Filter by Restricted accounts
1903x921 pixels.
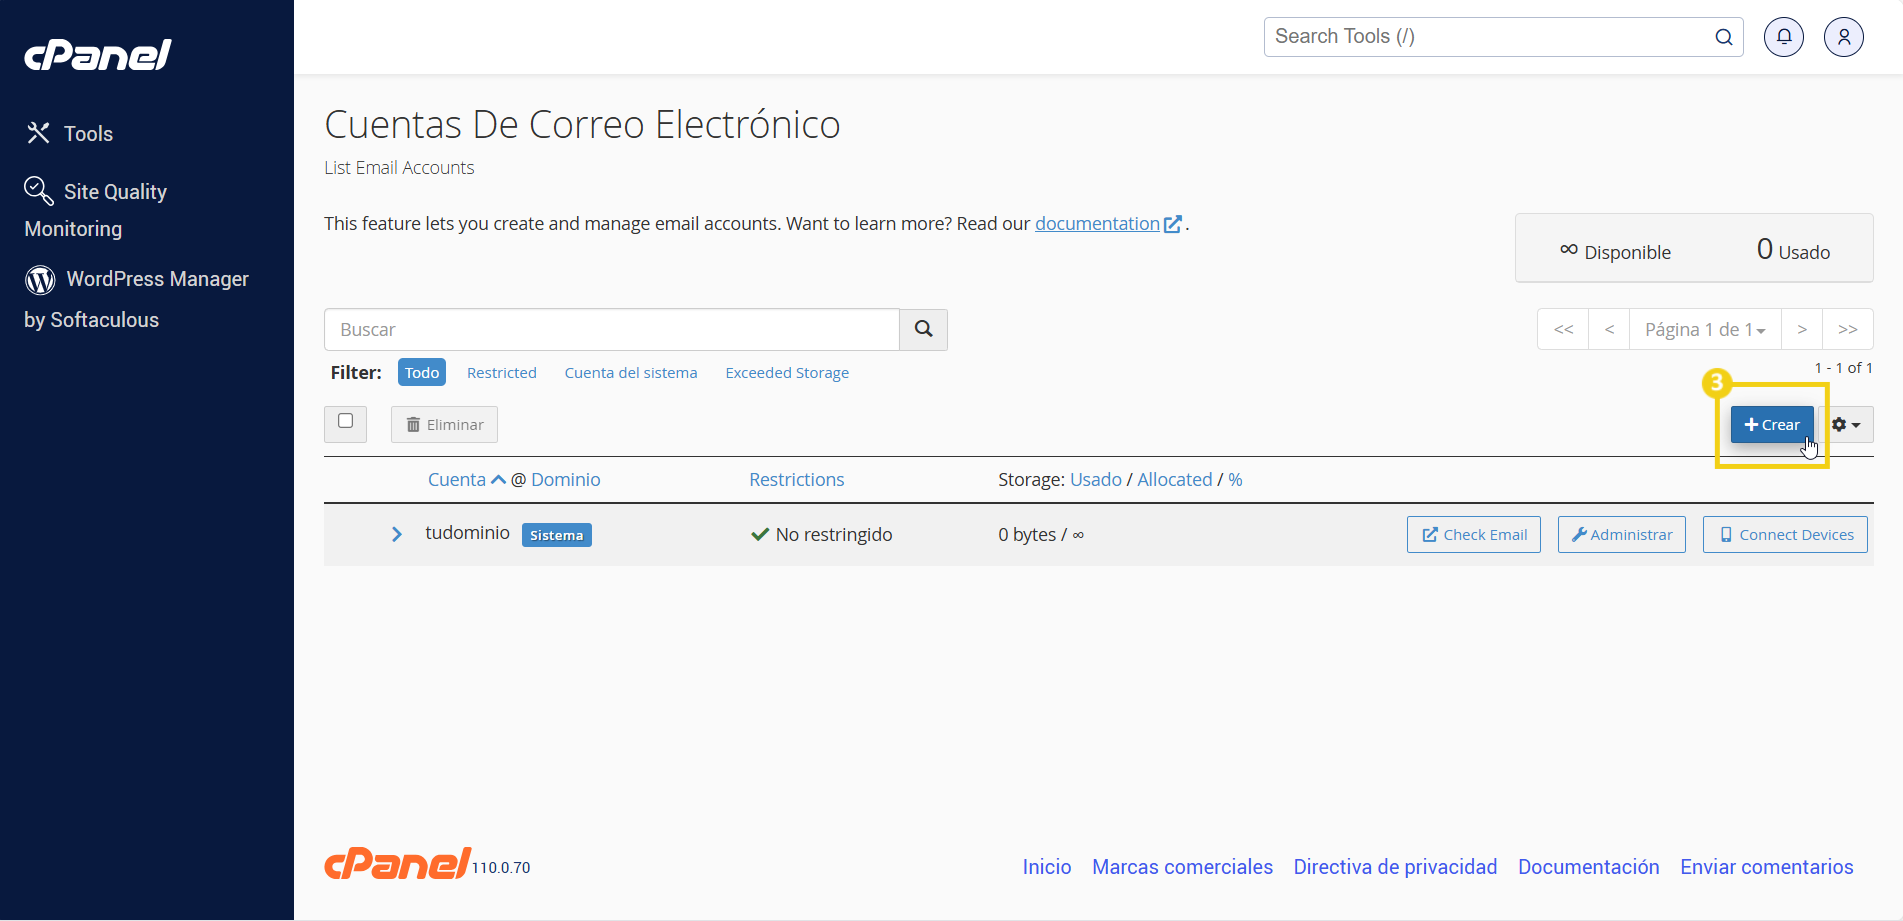(501, 373)
